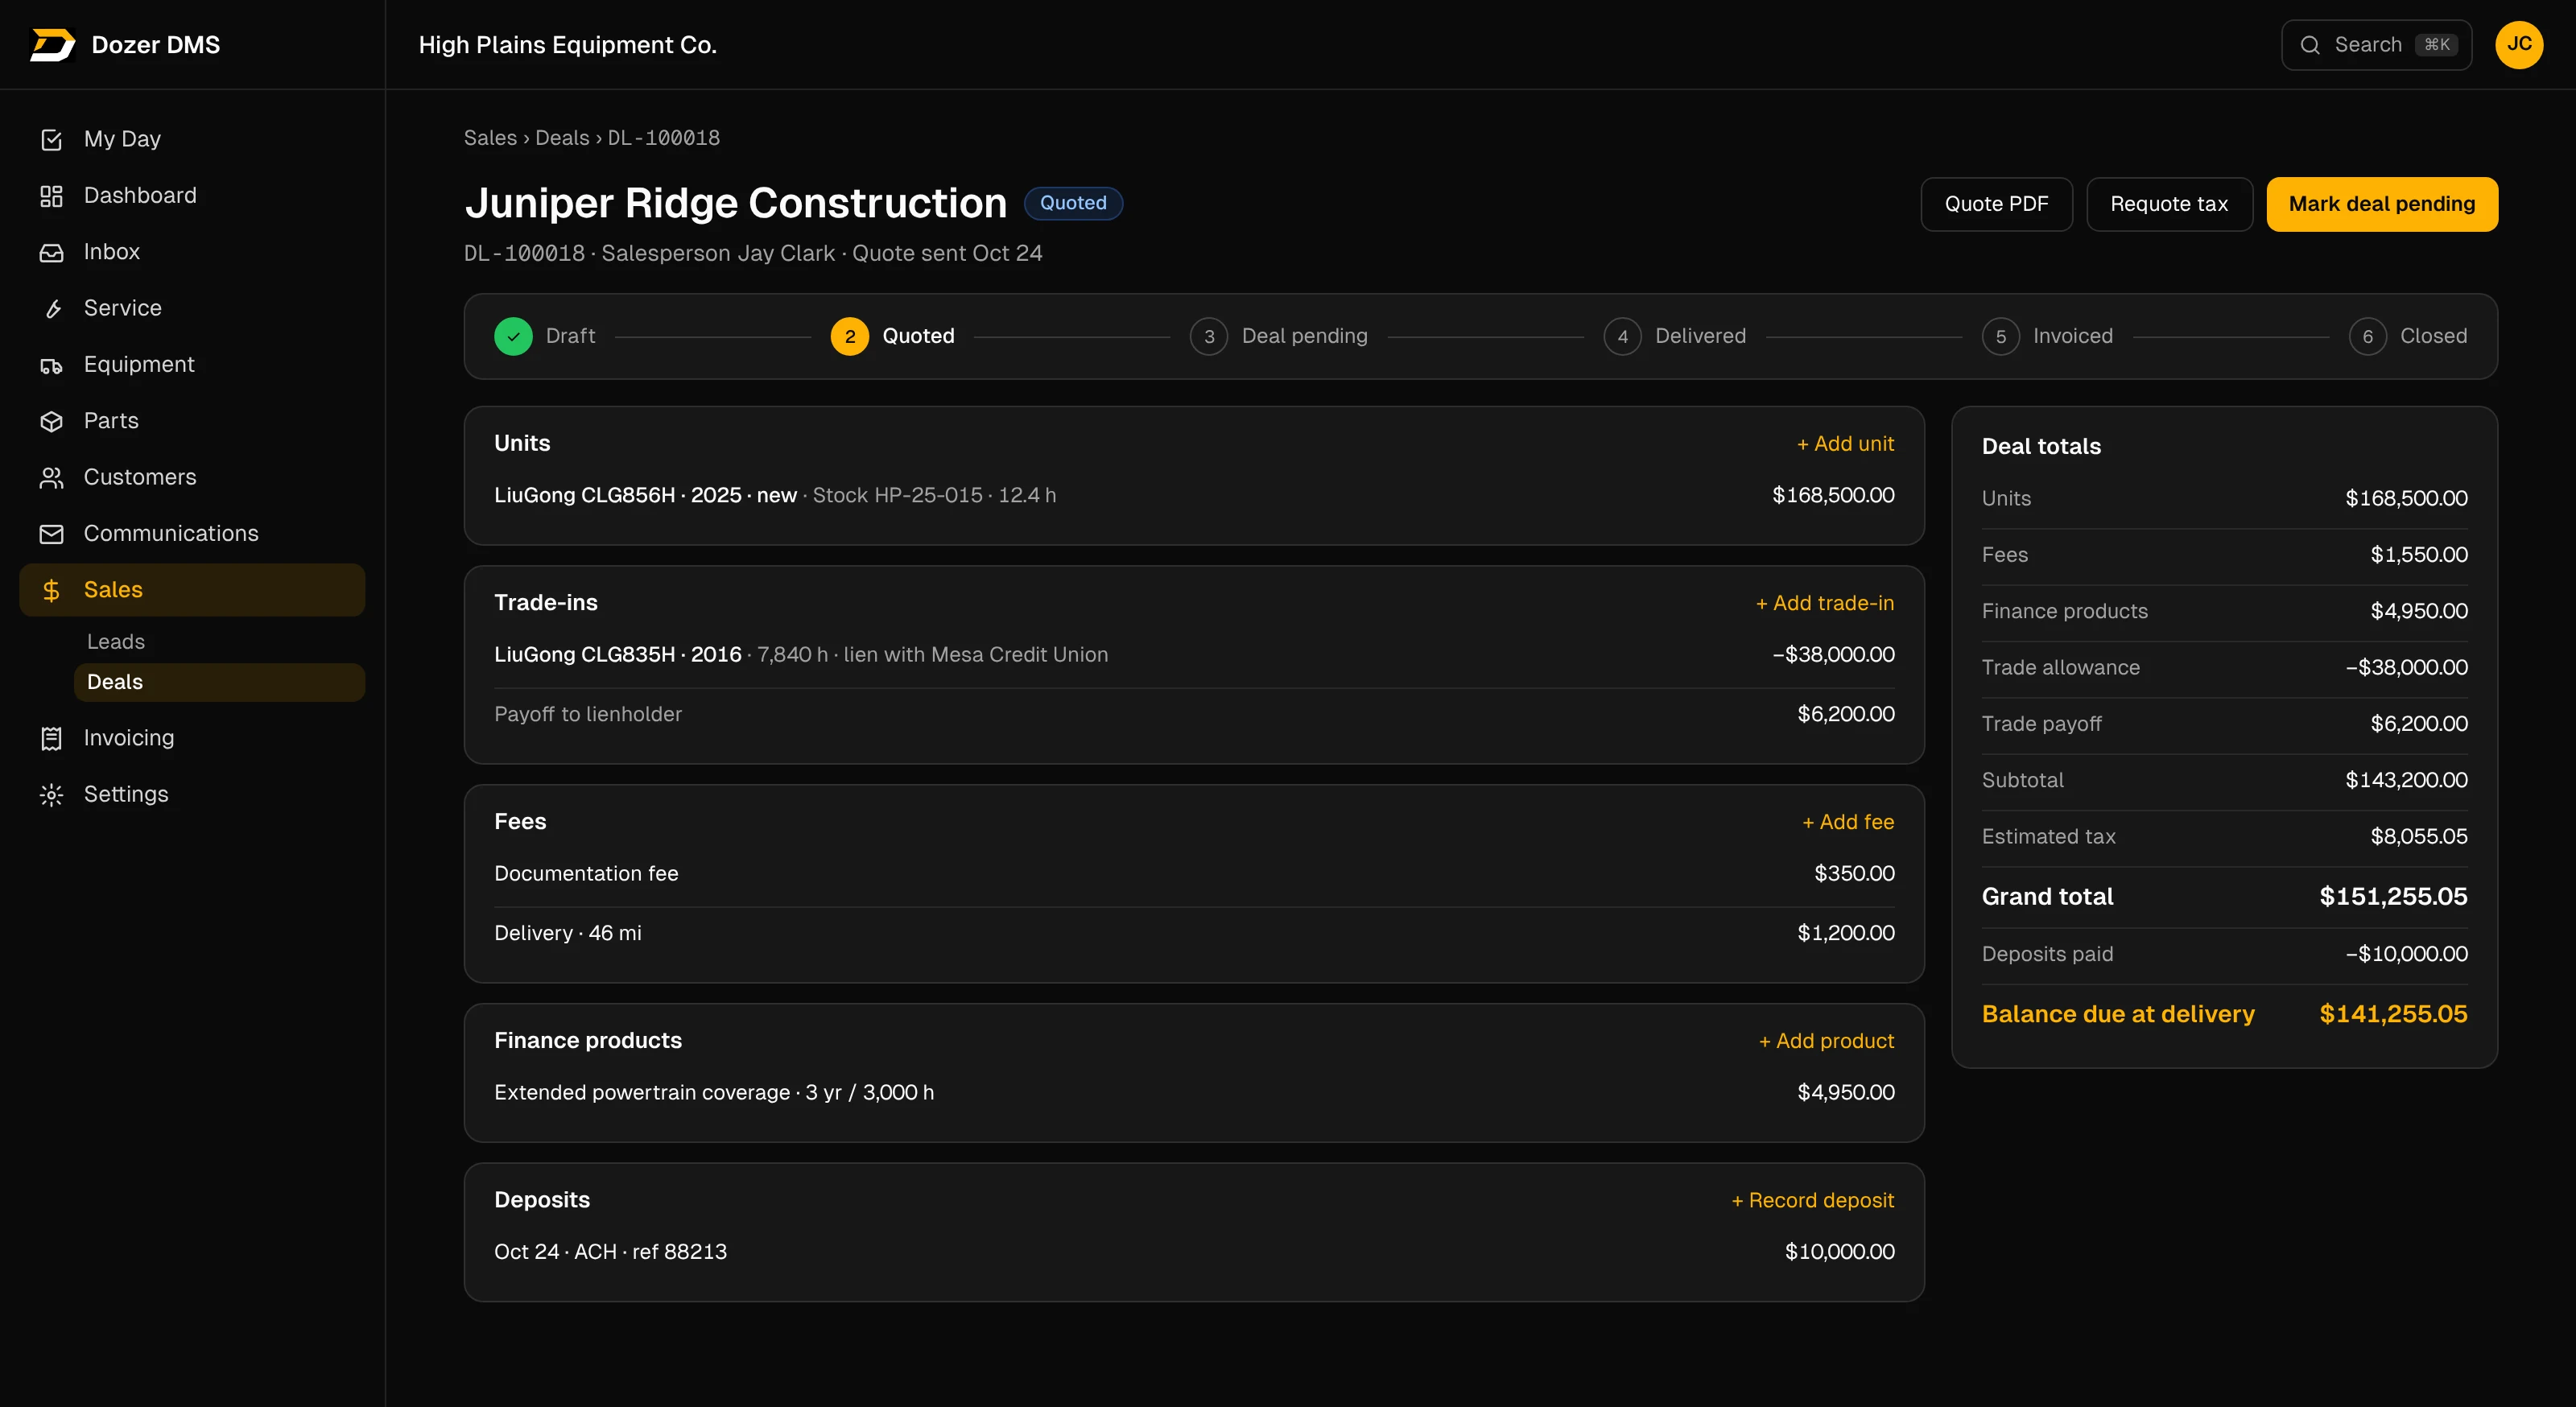Screen dimensions: 2576x1407
Task: Click Balance due $141,255.05 value
Action: pyautogui.click(x=2393, y=1014)
